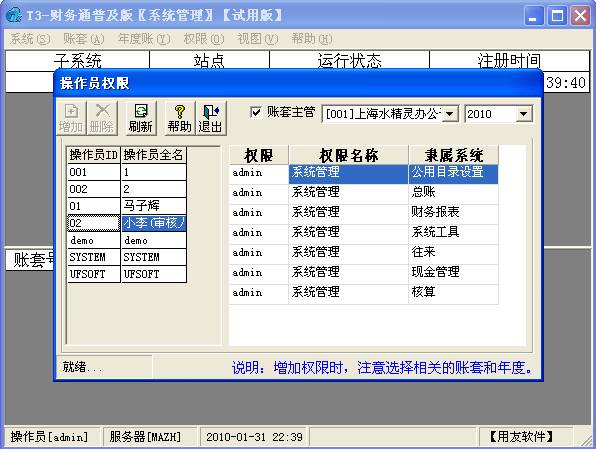
Task: Click the 操作员全名 column header
Action: [x=154, y=155]
